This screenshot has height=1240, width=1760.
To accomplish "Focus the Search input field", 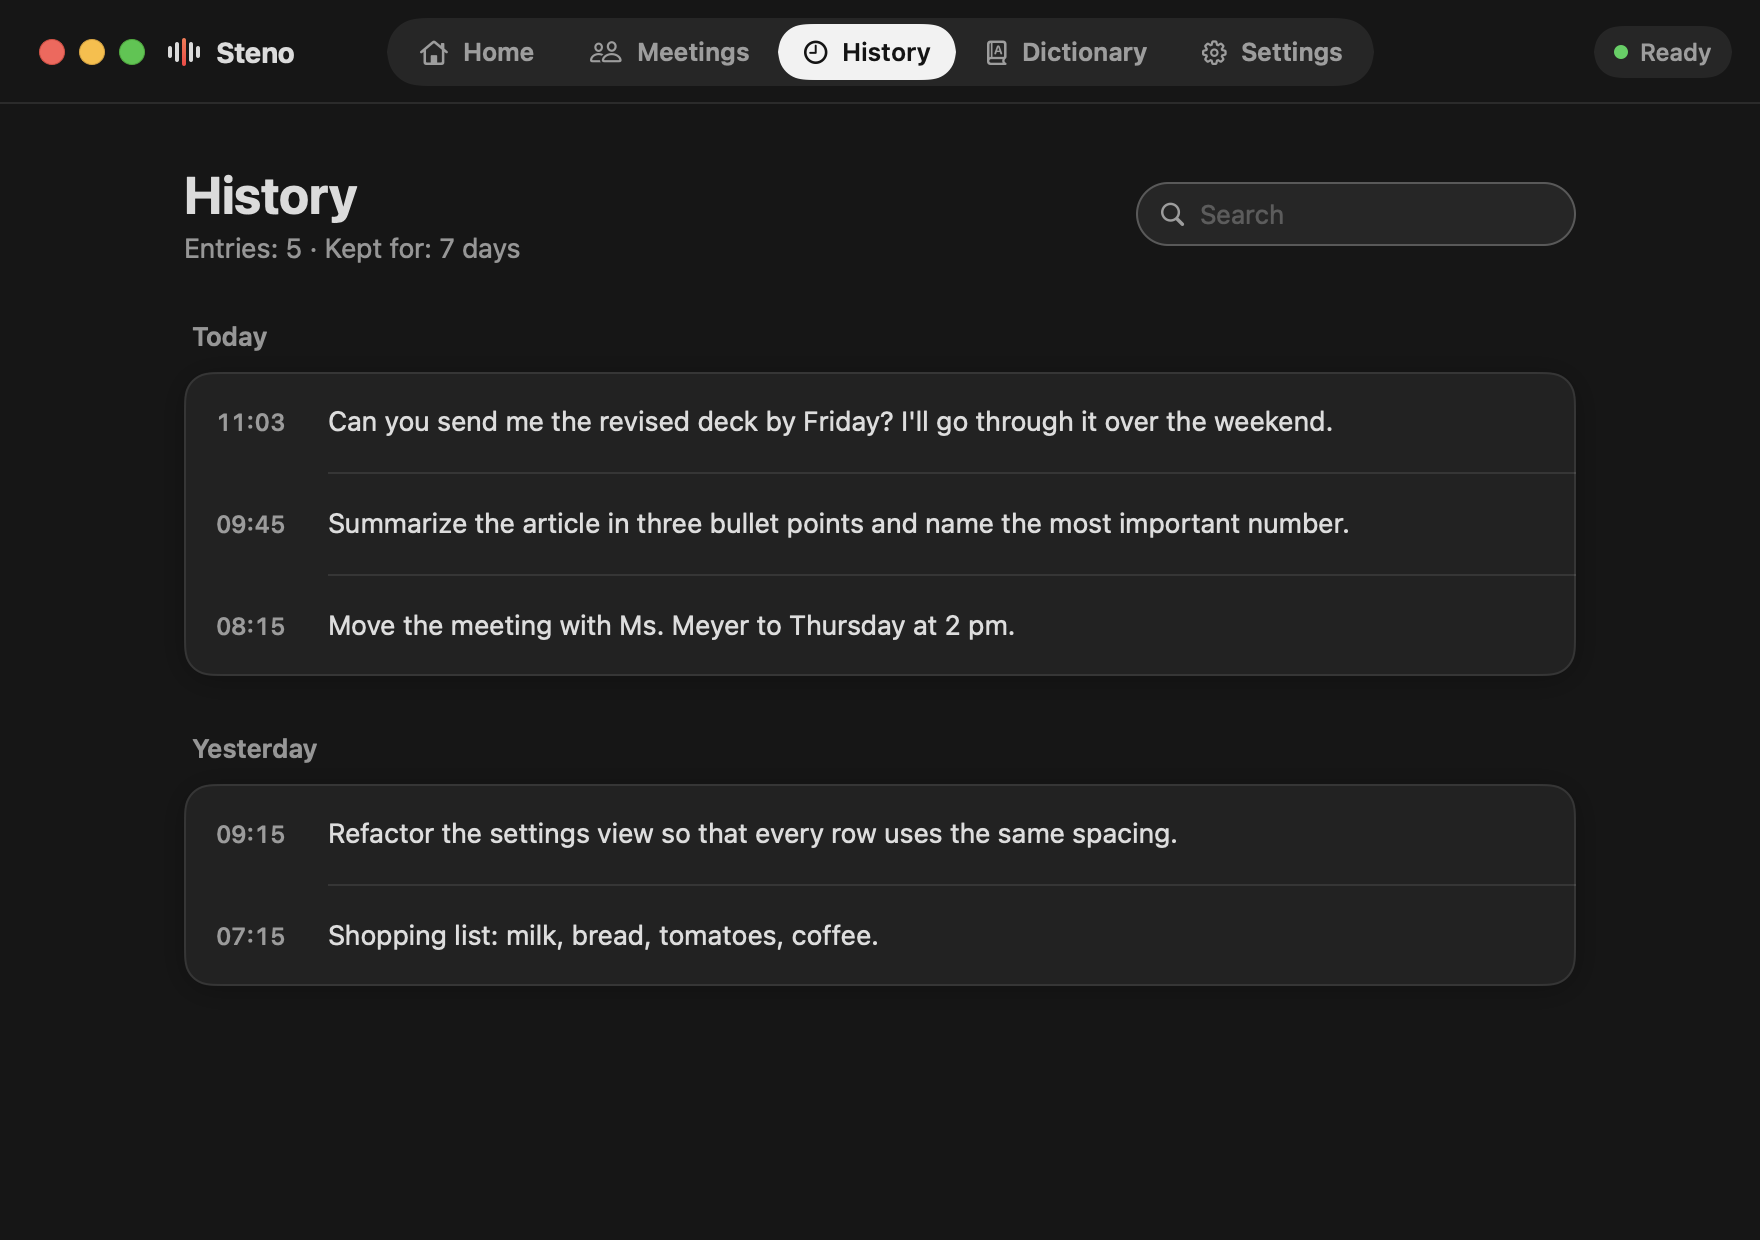I will 1355,214.
